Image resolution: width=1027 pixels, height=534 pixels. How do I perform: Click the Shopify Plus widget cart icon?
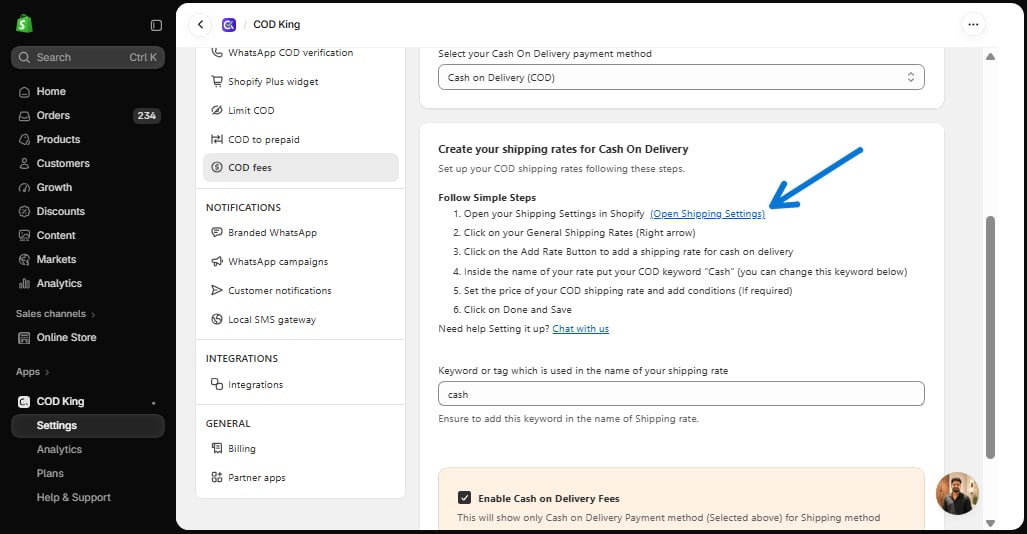[217, 81]
